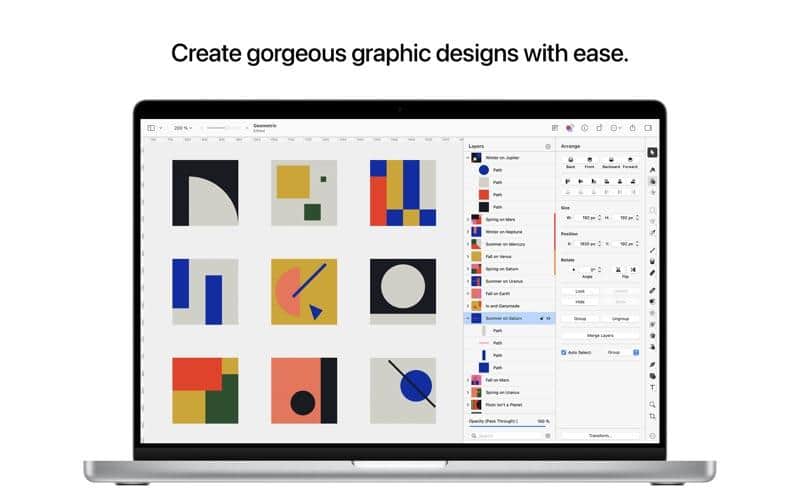
Task: Open the Auto Select Group dropdown
Action: point(615,352)
